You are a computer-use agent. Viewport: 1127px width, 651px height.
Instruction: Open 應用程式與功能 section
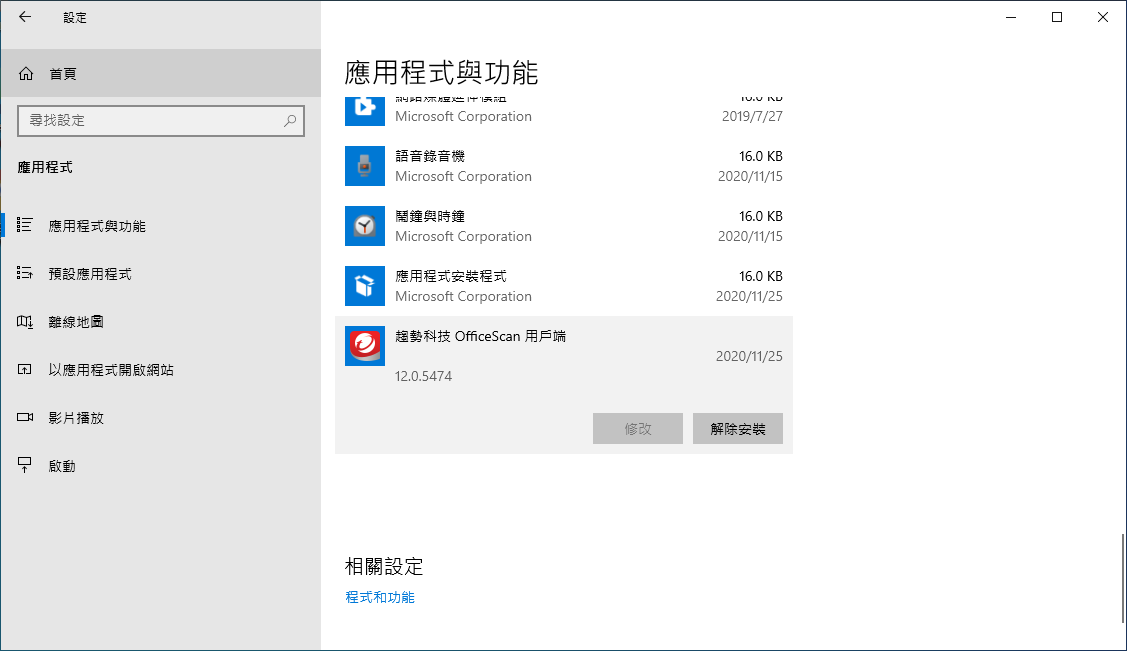click(x=161, y=226)
